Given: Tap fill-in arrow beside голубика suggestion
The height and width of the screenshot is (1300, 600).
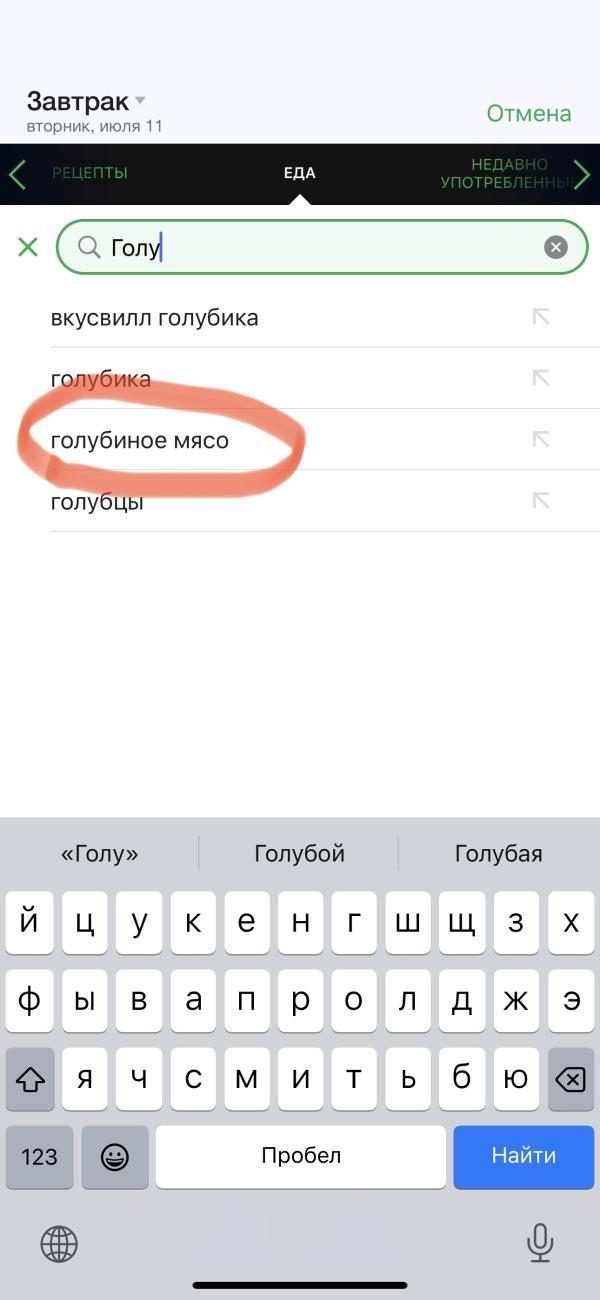Looking at the screenshot, I should (x=541, y=378).
